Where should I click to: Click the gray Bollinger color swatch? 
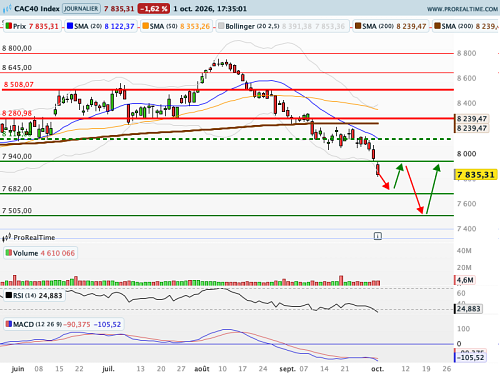tap(221, 26)
